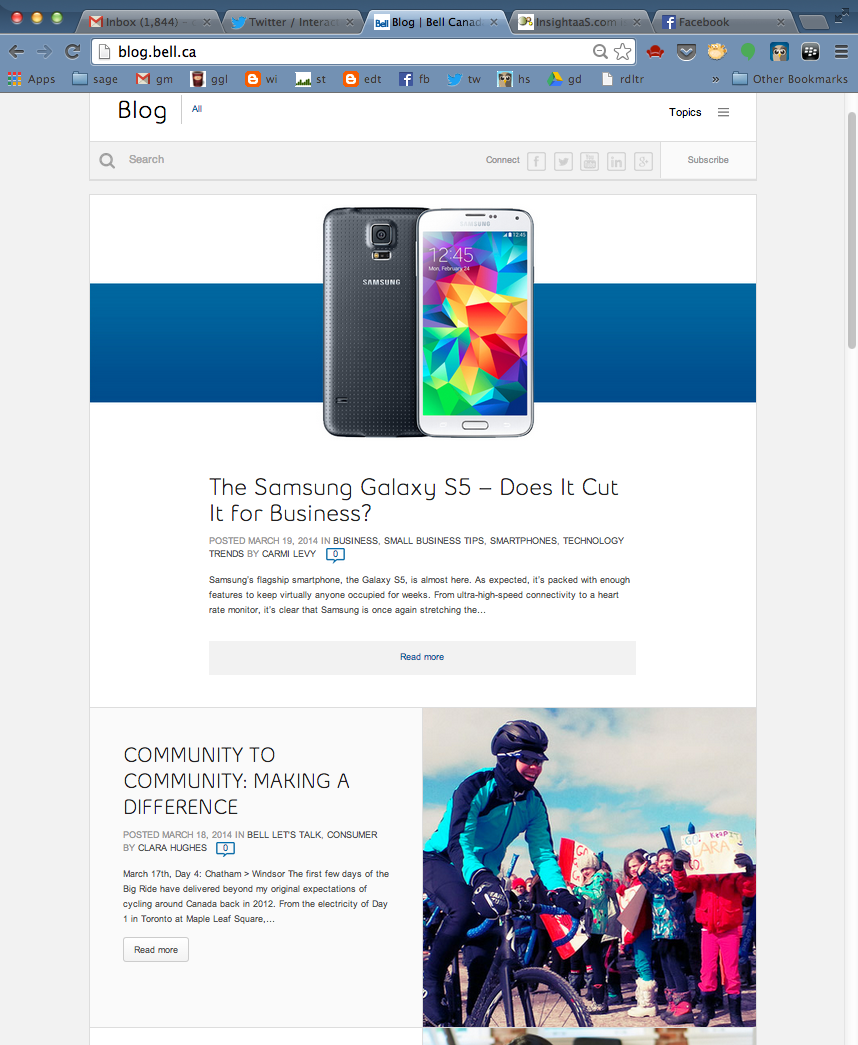Viewport: 858px width, 1045px height.
Task: Switch to the Facebook tab
Action: (723, 22)
